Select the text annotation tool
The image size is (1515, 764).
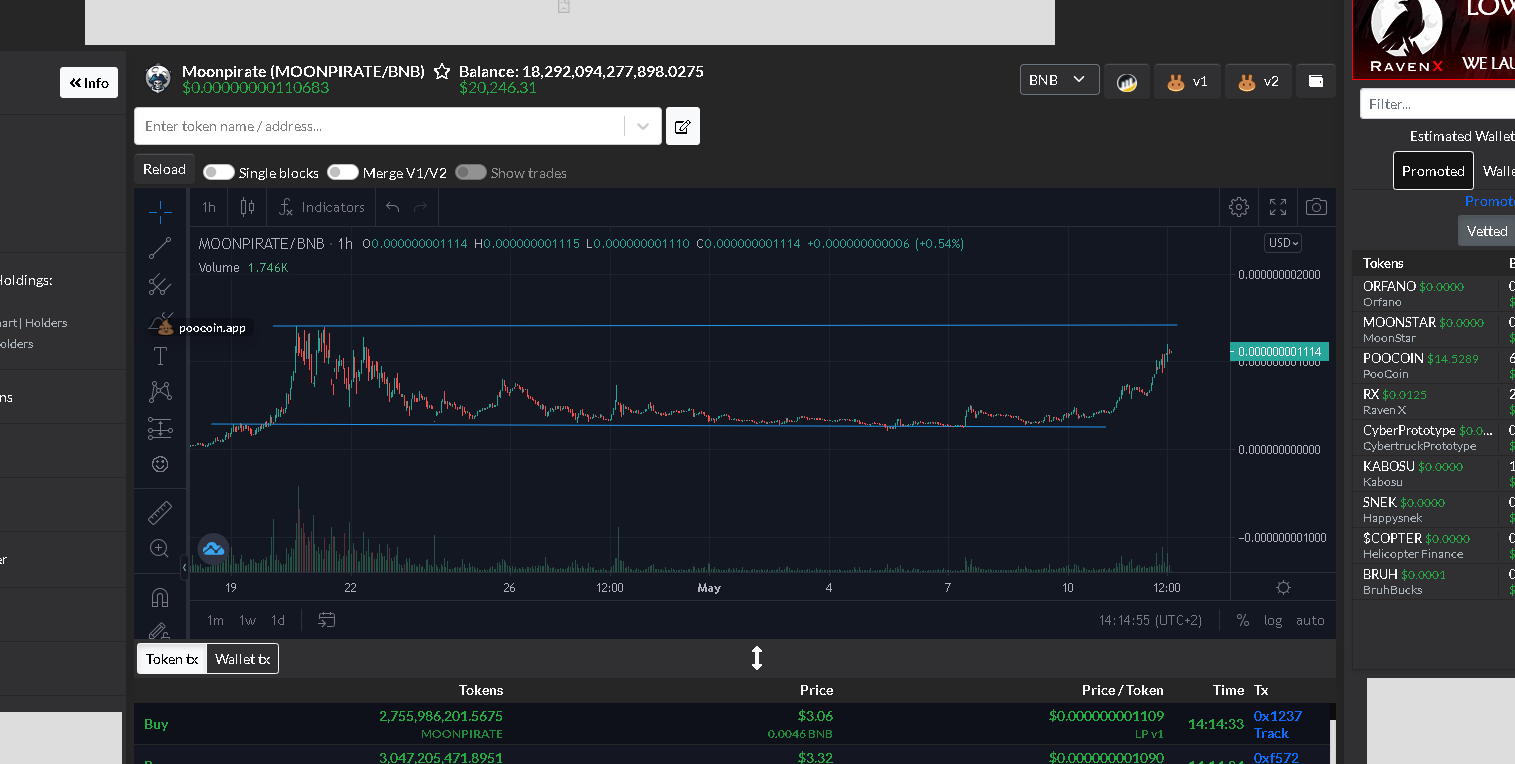click(160, 356)
